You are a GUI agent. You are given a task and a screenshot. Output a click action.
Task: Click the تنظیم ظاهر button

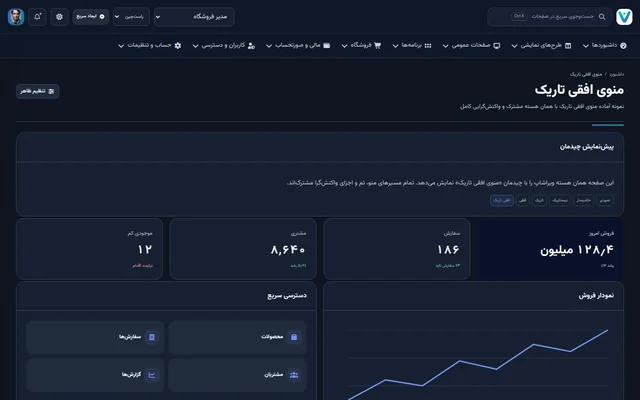pyautogui.click(x=38, y=91)
